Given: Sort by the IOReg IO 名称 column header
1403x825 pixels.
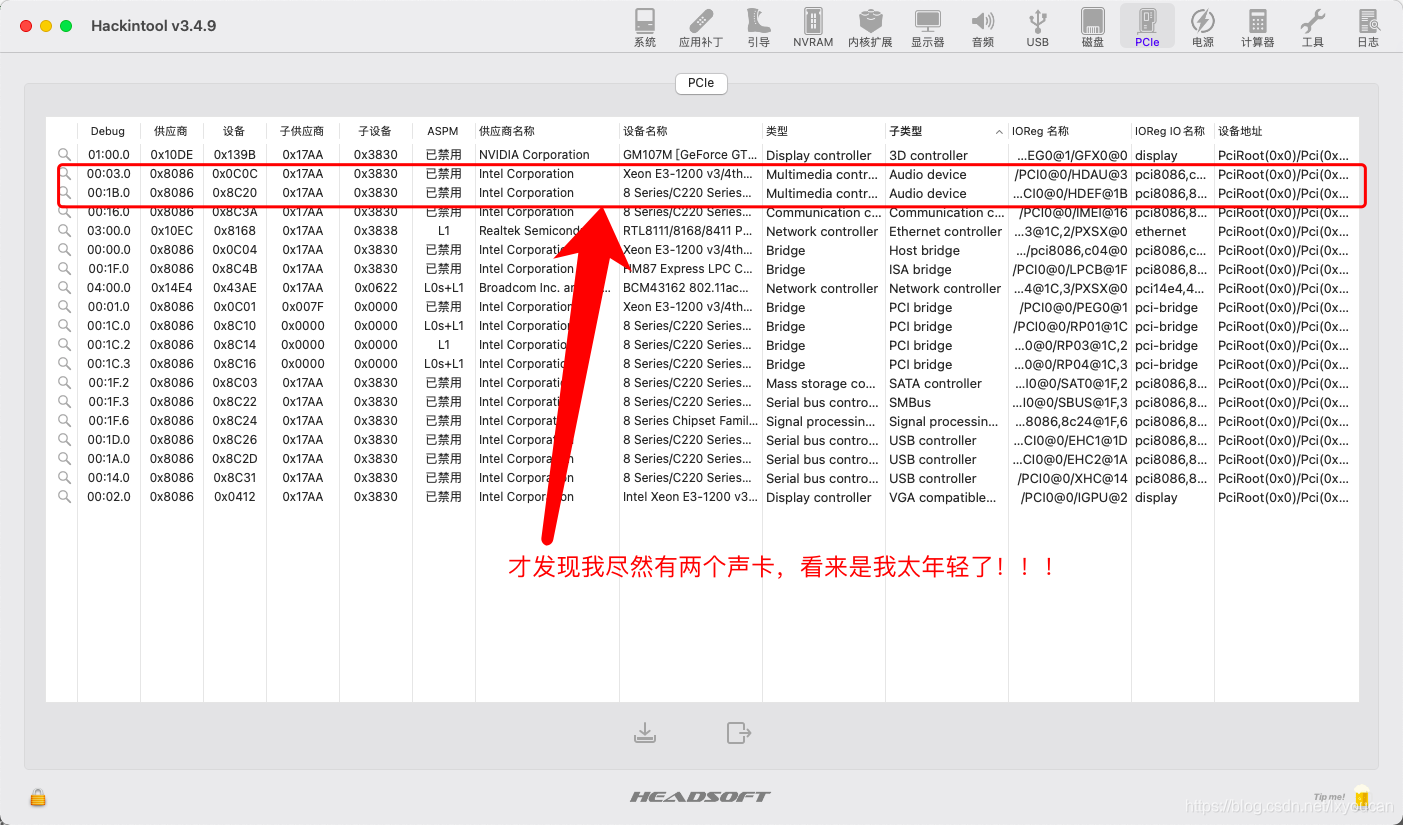Looking at the screenshot, I should pyautogui.click(x=1172, y=131).
